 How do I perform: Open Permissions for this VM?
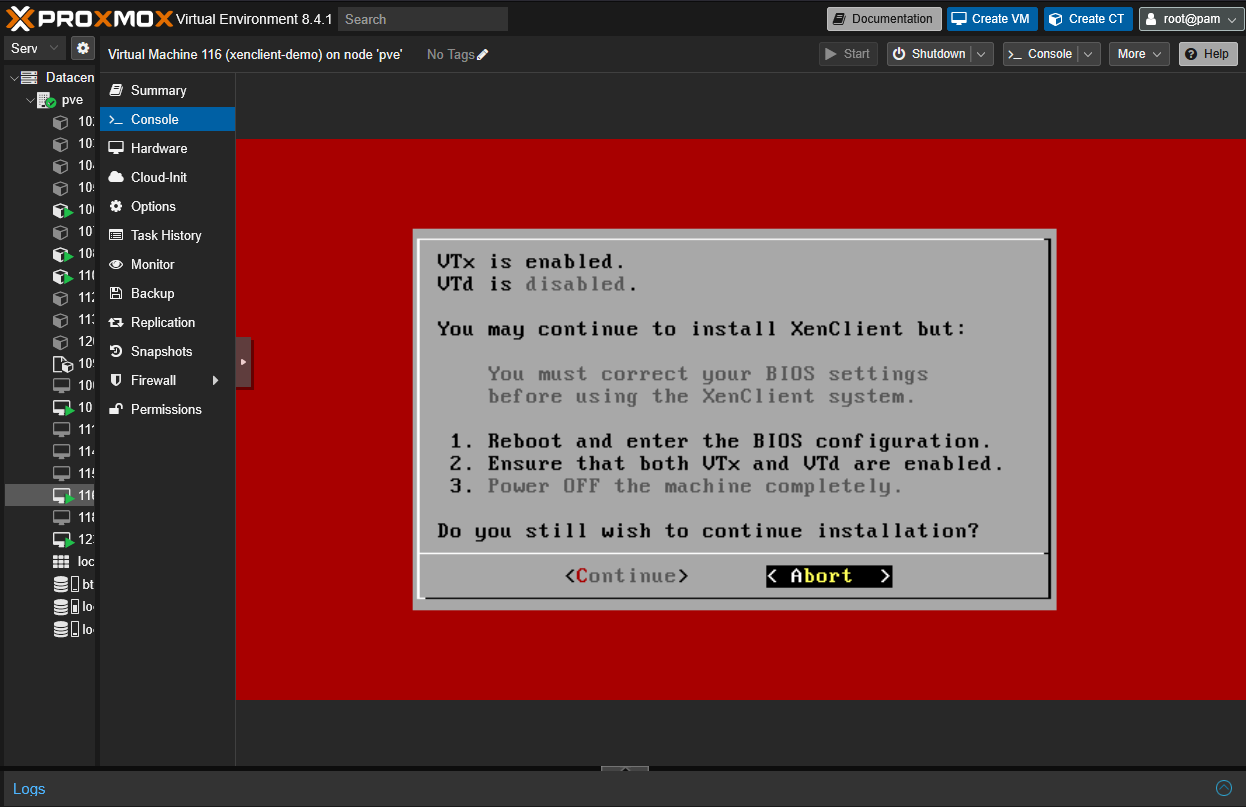[x=166, y=409]
